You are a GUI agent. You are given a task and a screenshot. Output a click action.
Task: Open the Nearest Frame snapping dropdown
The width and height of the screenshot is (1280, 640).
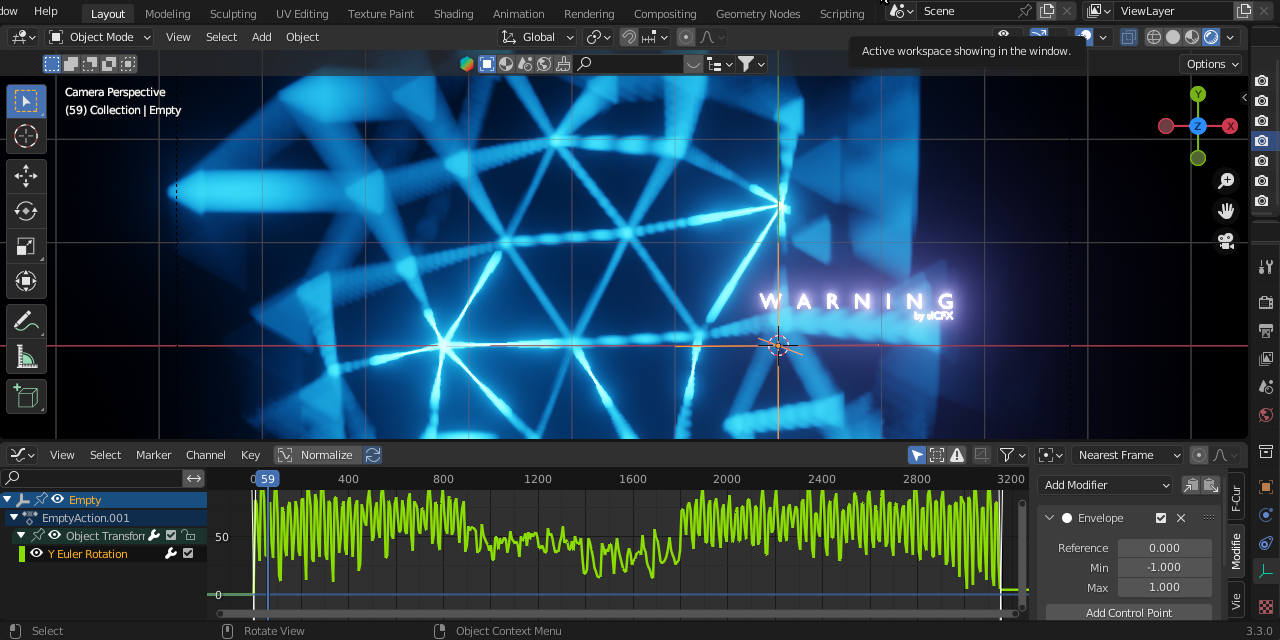click(1127, 455)
